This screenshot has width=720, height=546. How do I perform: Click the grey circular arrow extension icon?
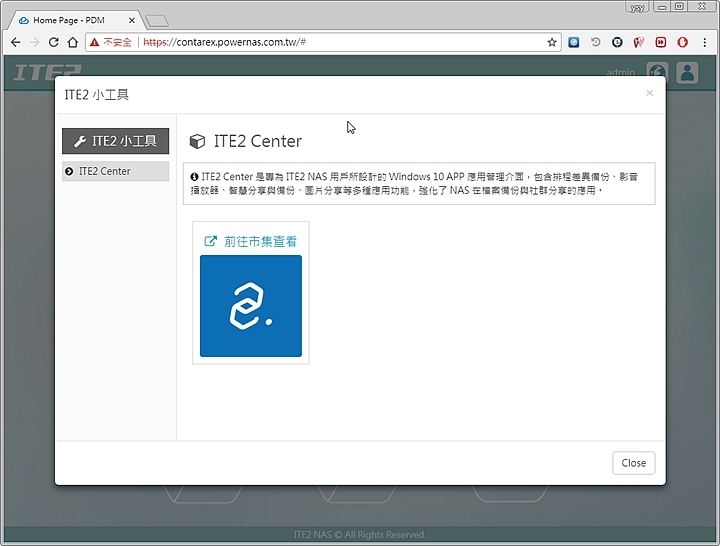click(596, 42)
